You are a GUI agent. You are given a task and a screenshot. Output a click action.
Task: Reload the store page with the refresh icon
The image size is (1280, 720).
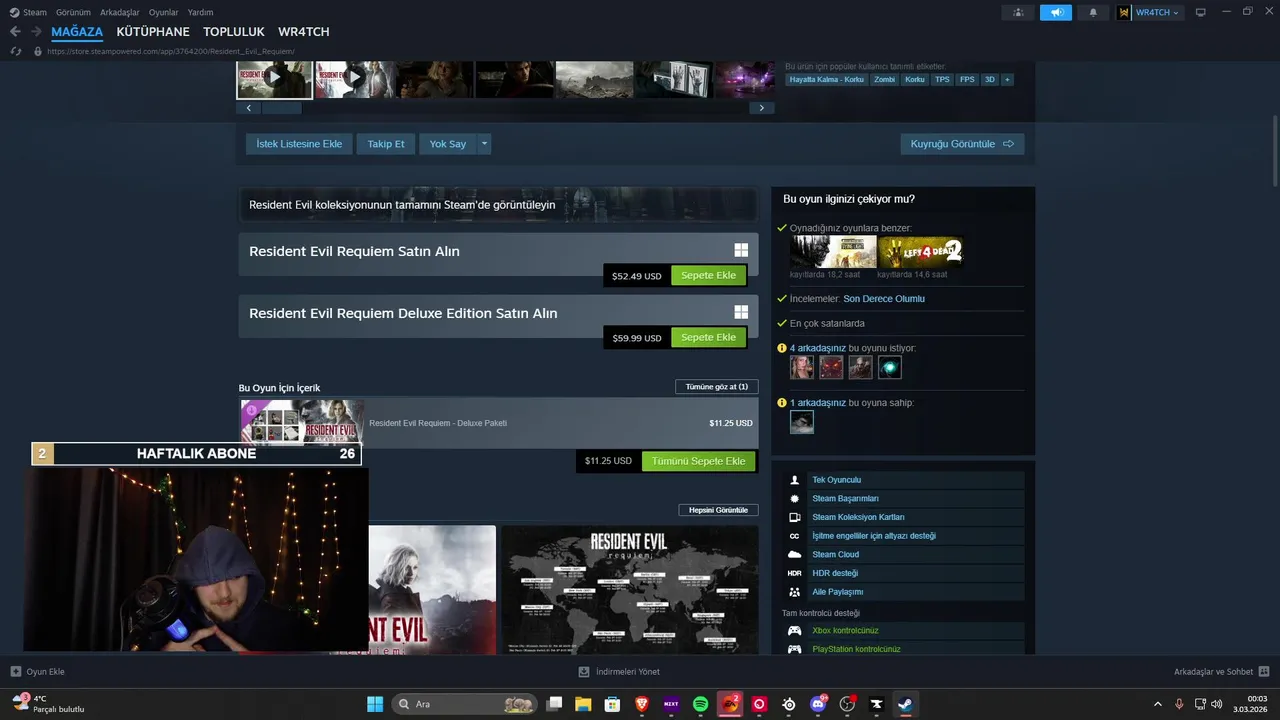(x=16, y=51)
